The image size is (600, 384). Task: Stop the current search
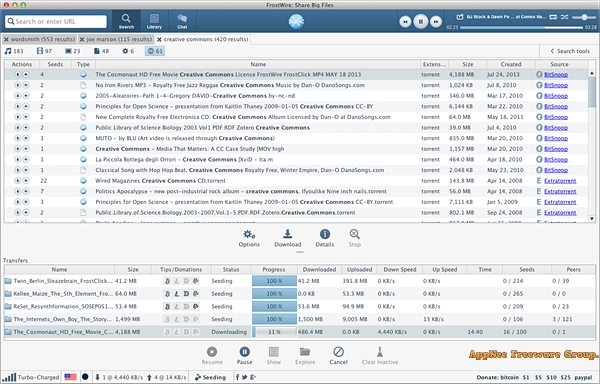pos(354,238)
